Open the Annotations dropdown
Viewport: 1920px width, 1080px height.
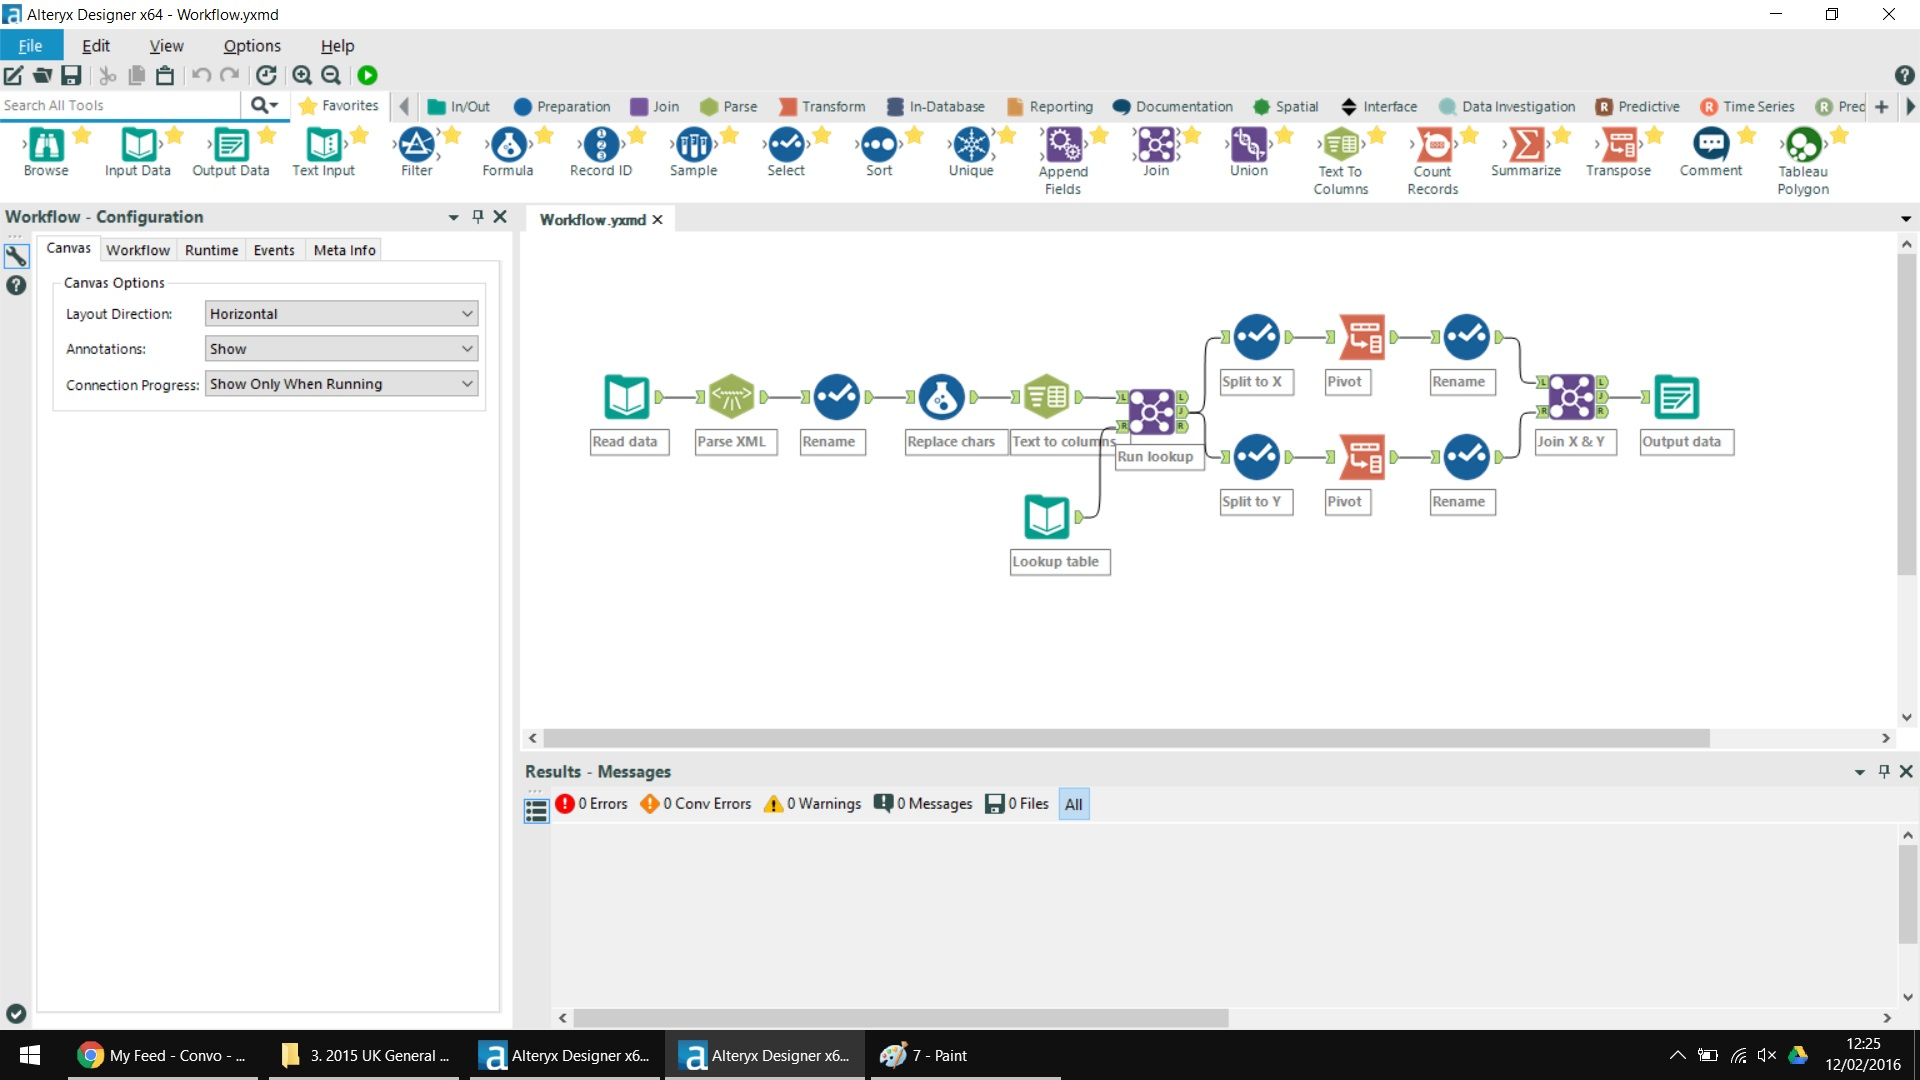click(x=341, y=349)
